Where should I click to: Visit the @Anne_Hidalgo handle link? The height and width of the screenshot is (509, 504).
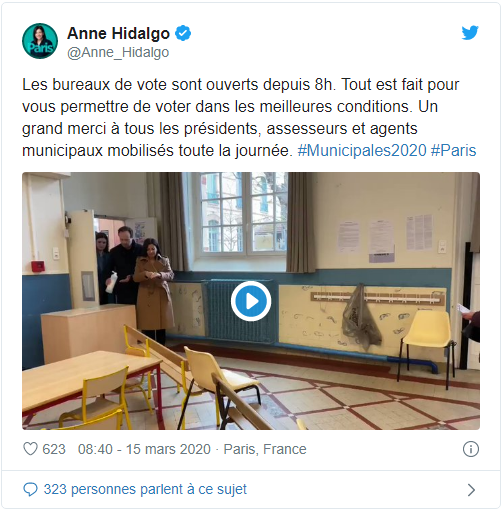click(x=118, y=53)
